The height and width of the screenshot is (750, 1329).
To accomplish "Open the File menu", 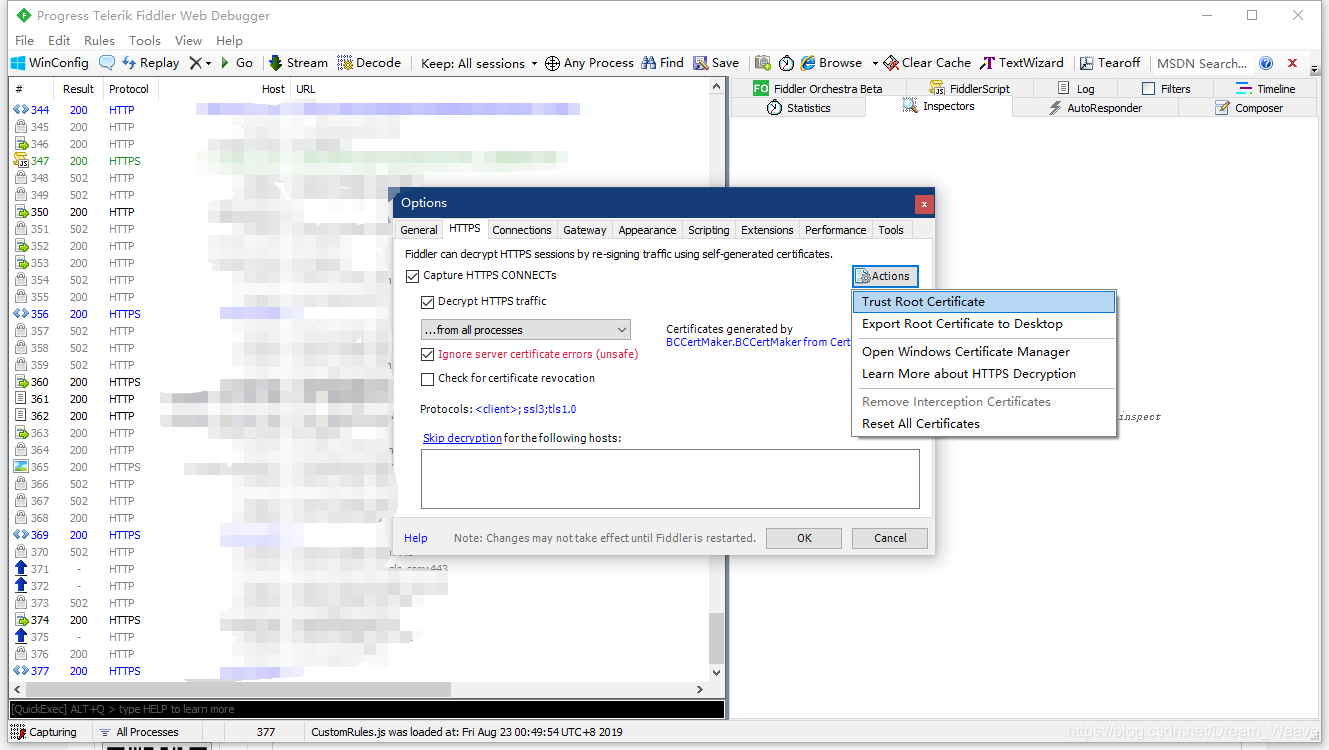I will pos(25,41).
